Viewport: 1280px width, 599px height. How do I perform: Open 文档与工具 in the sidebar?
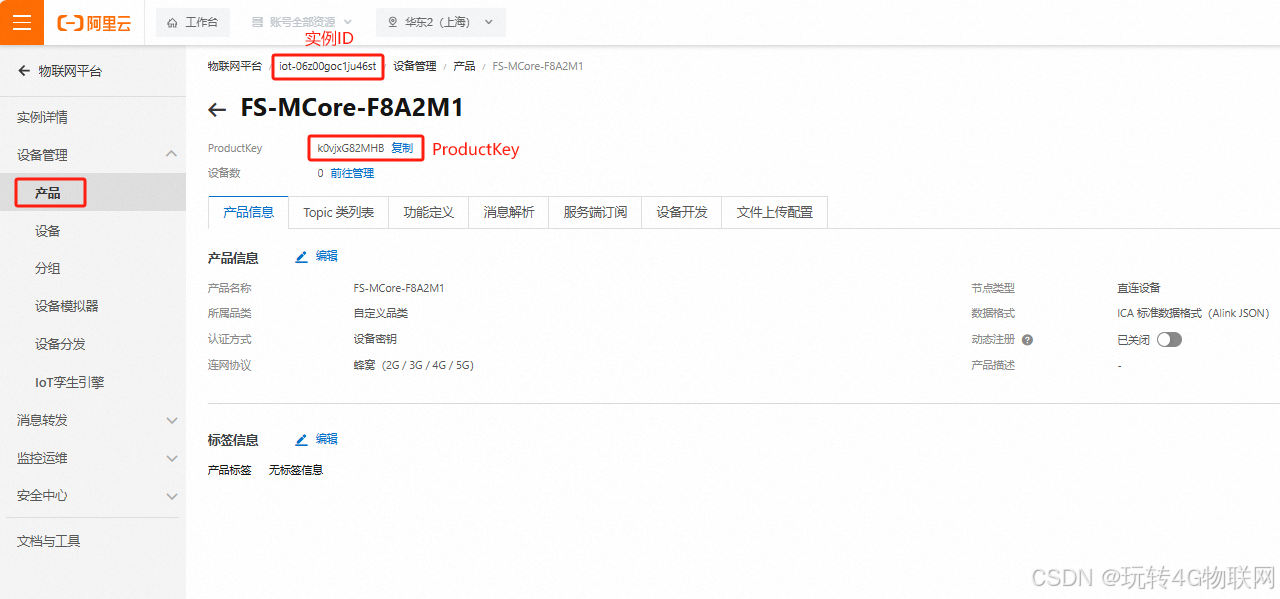[x=49, y=541]
